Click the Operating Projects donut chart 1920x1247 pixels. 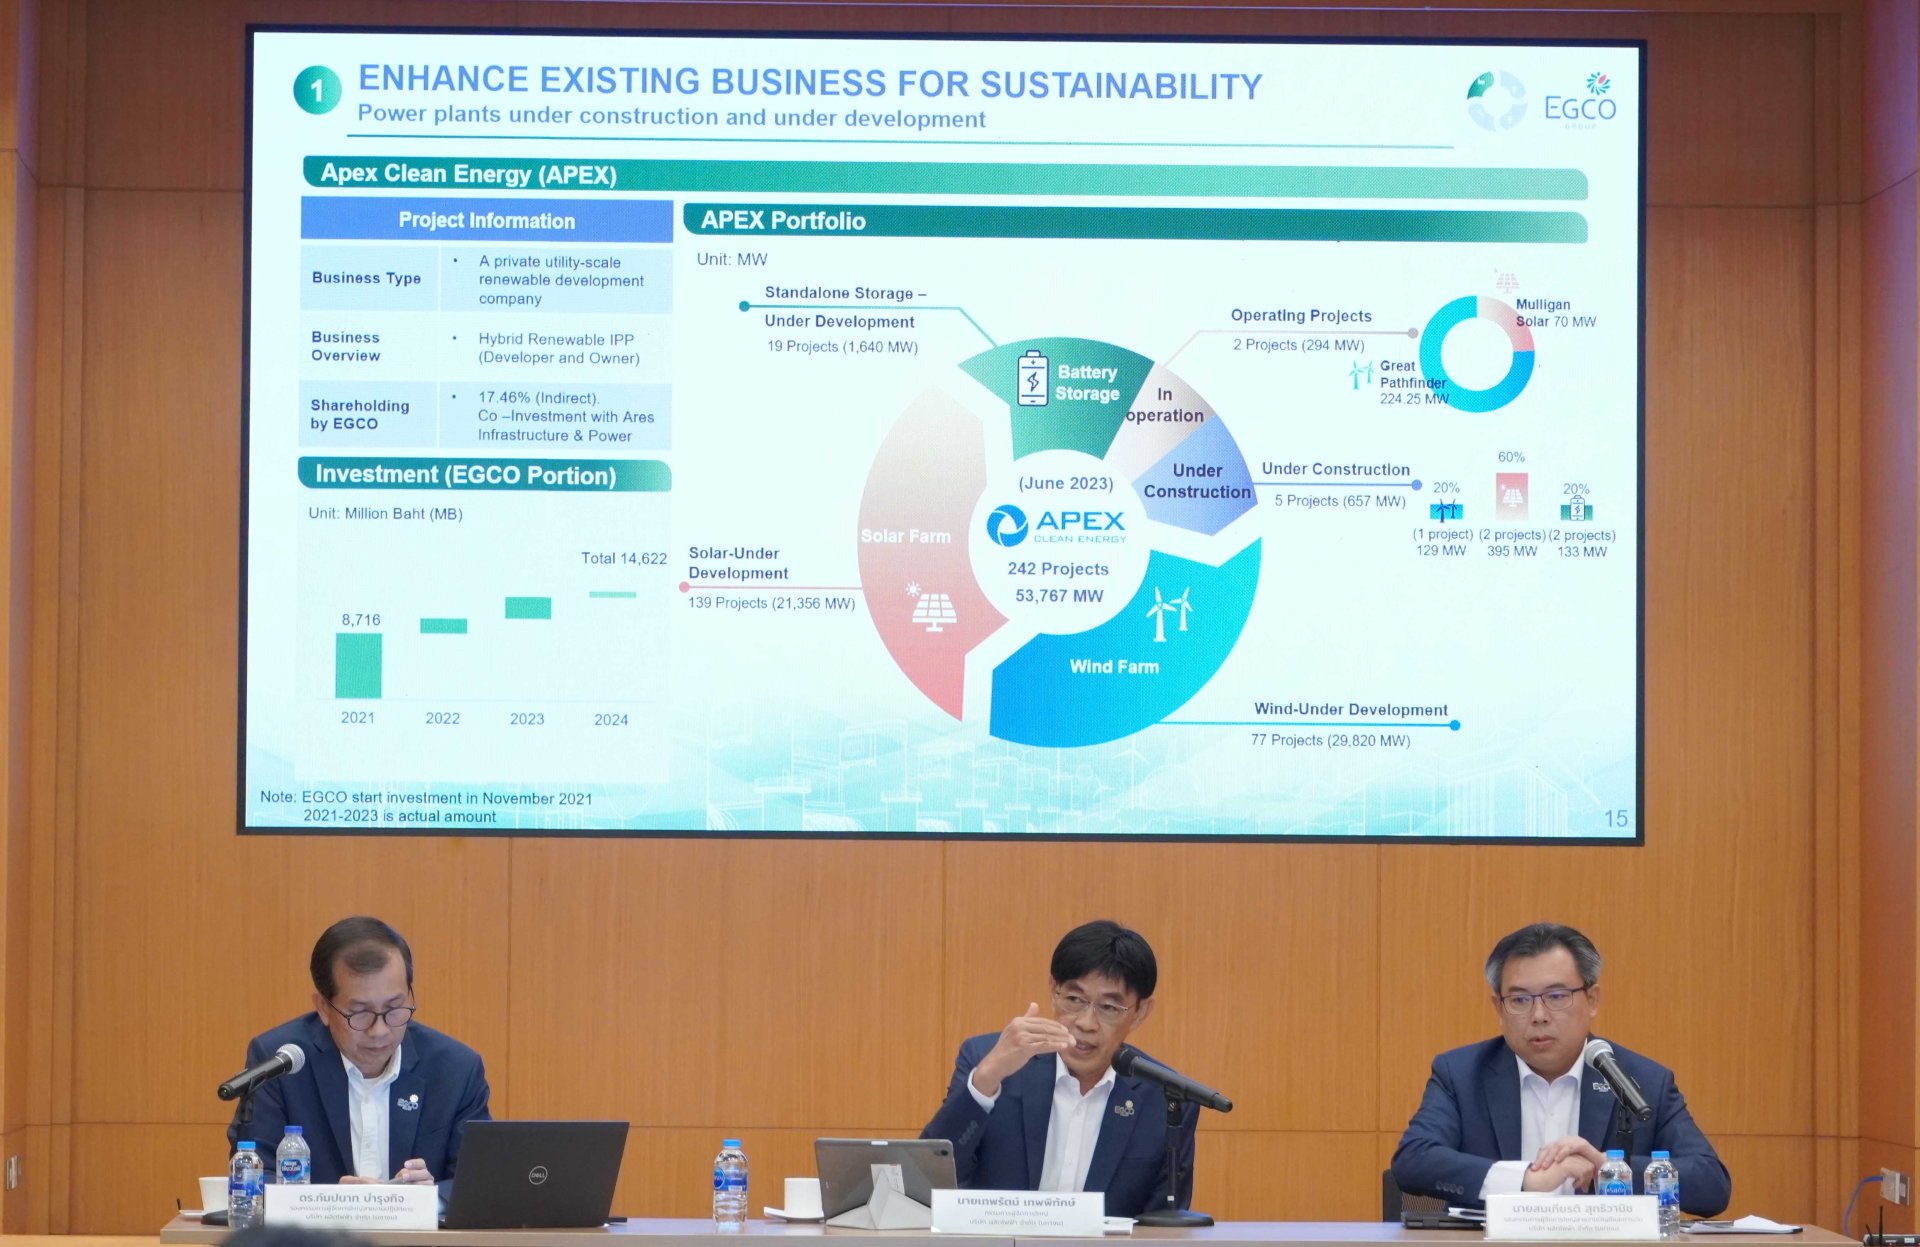pyautogui.click(x=1477, y=353)
